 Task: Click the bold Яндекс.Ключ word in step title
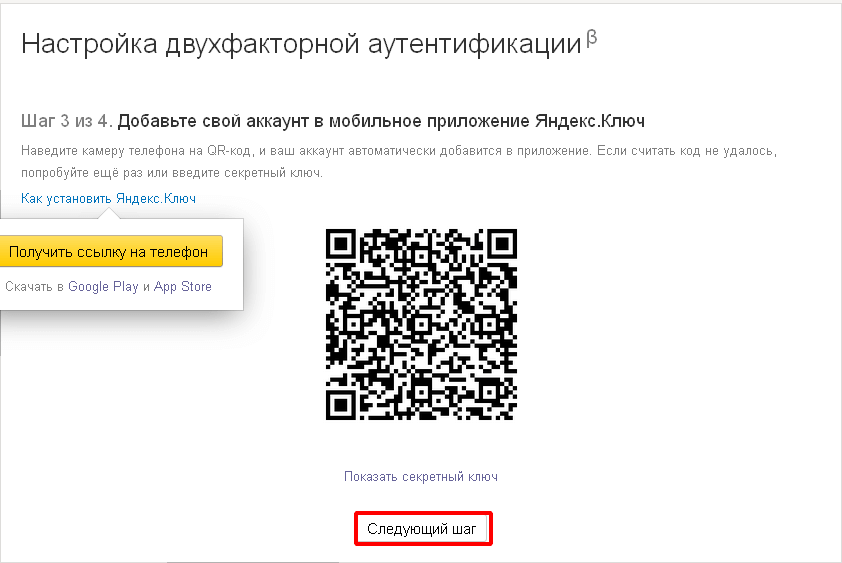coord(590,121)
